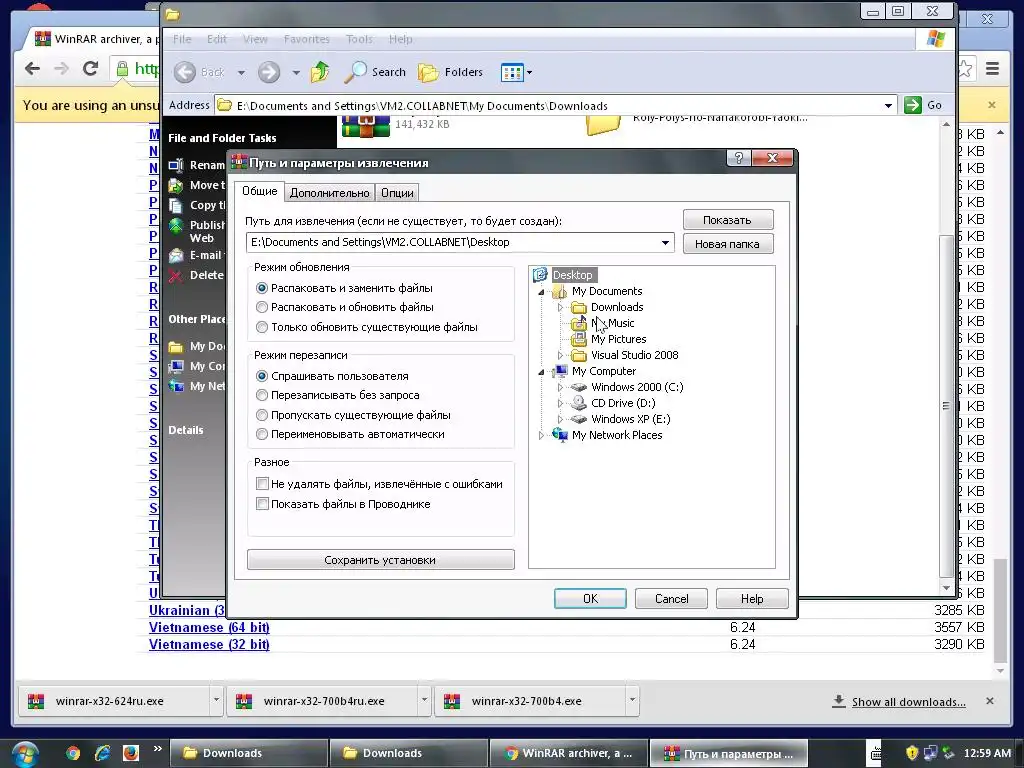Open the Explorer Favorites menu
The width and height of the screenshot is (1024, 768).
306,39
